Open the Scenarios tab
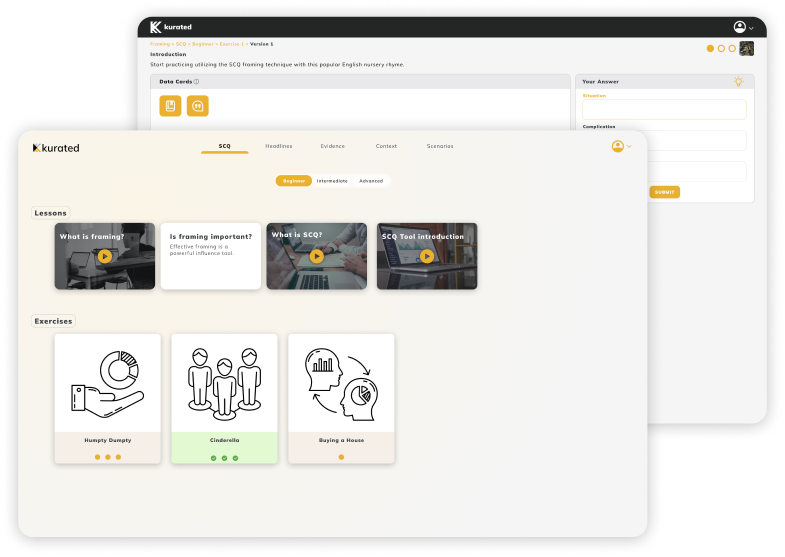This screenshot has height=557, width=785. pyautogui.click(x=439, y=146)
